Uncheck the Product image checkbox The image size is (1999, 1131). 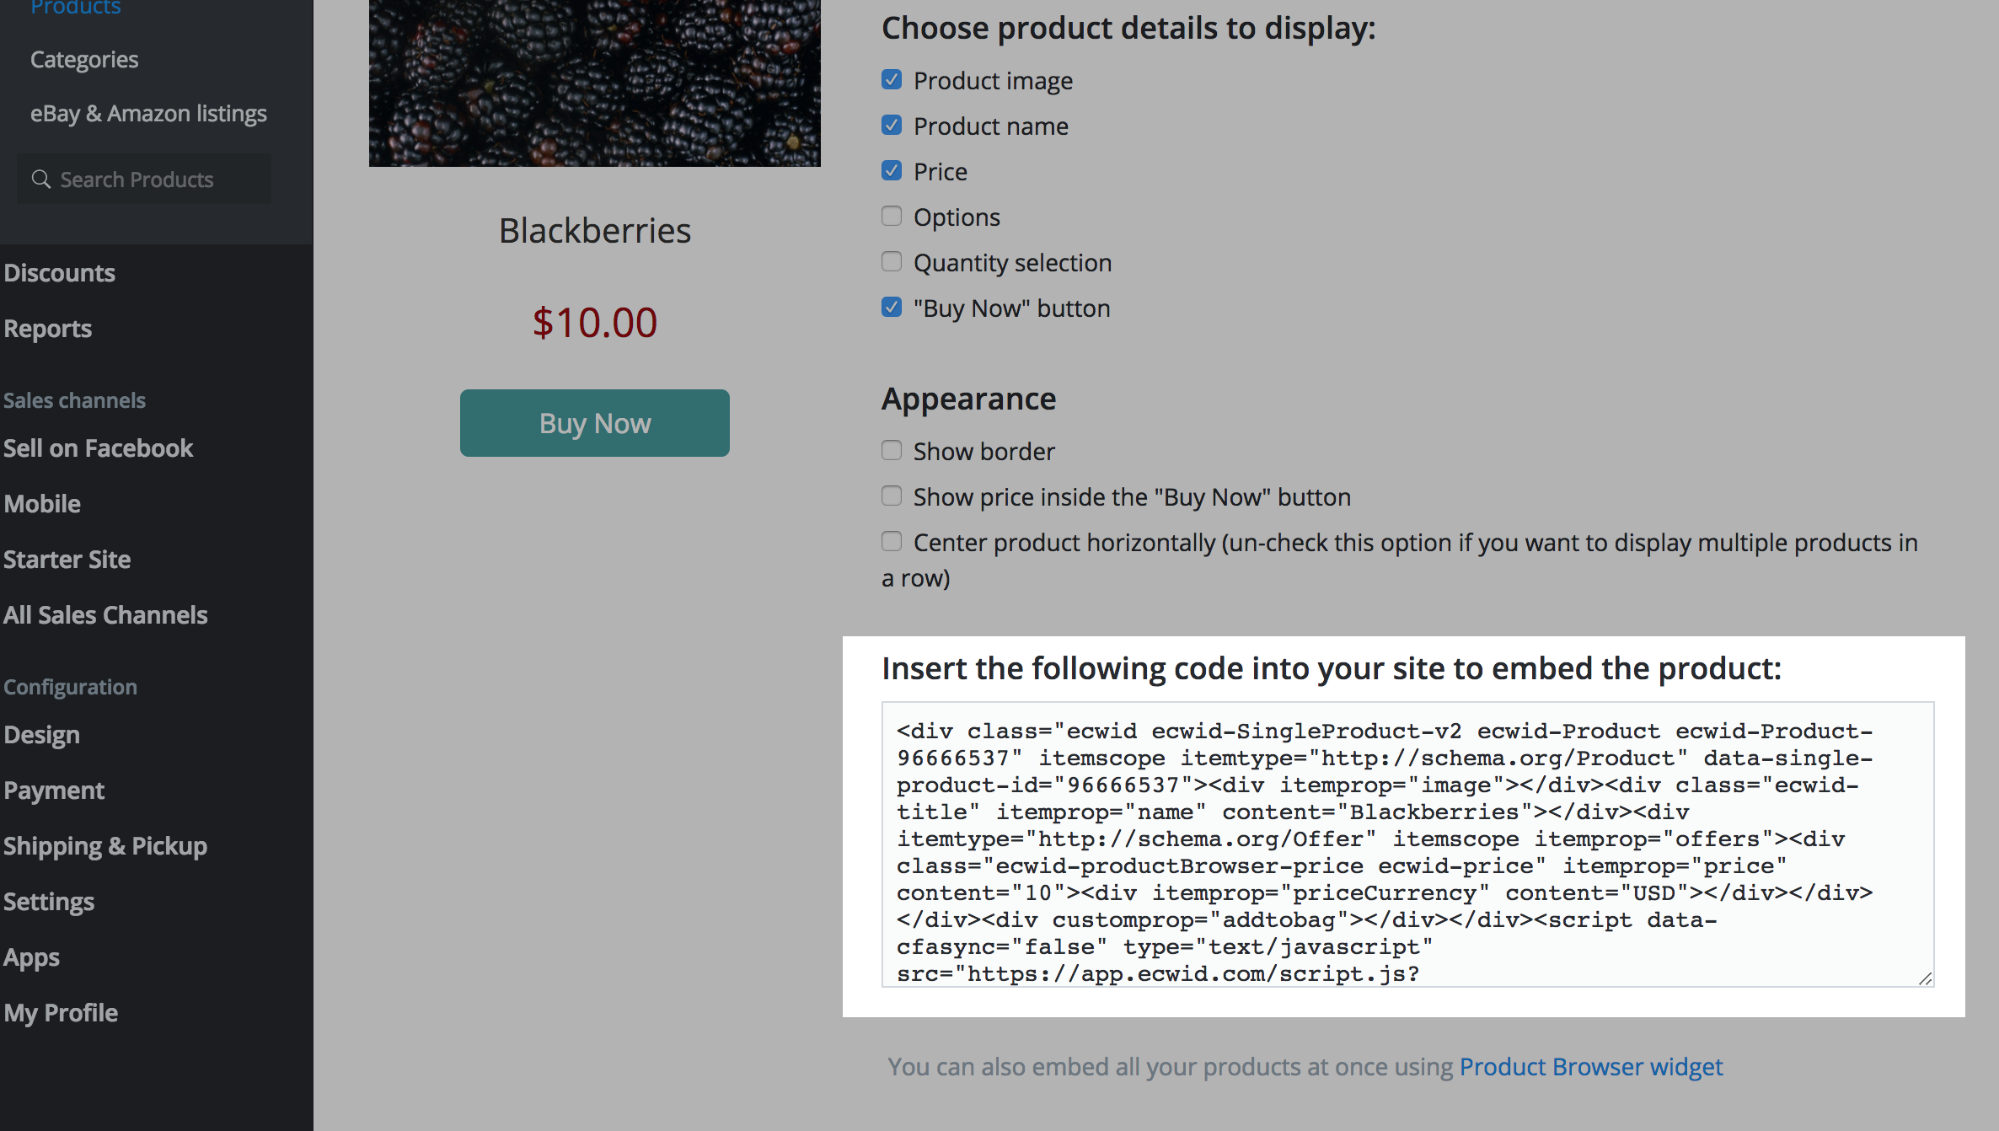pyautogui.click(x=891, y=80)
